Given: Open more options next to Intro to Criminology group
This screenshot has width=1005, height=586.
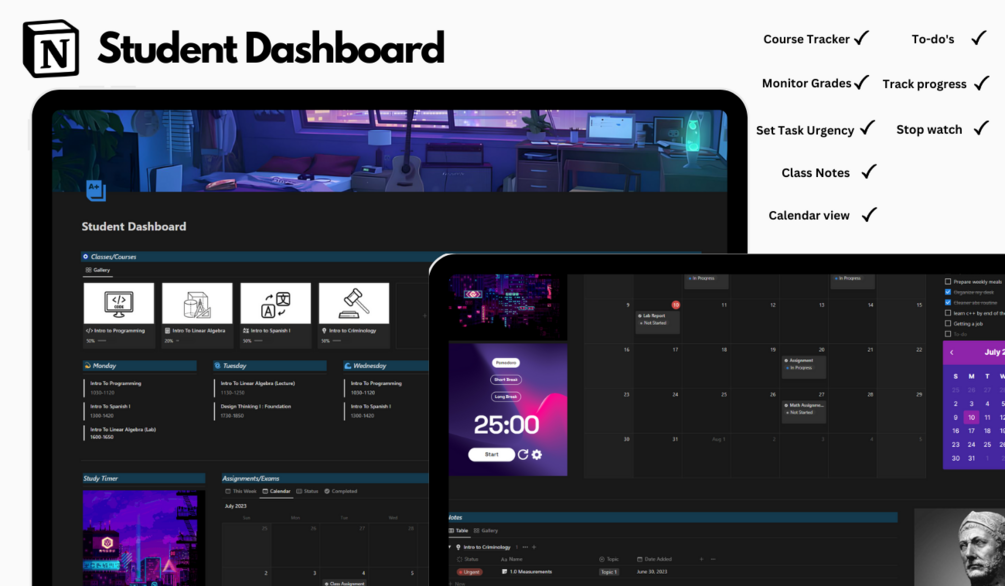Looking at the screenshot, I should (x=525, y=548).
